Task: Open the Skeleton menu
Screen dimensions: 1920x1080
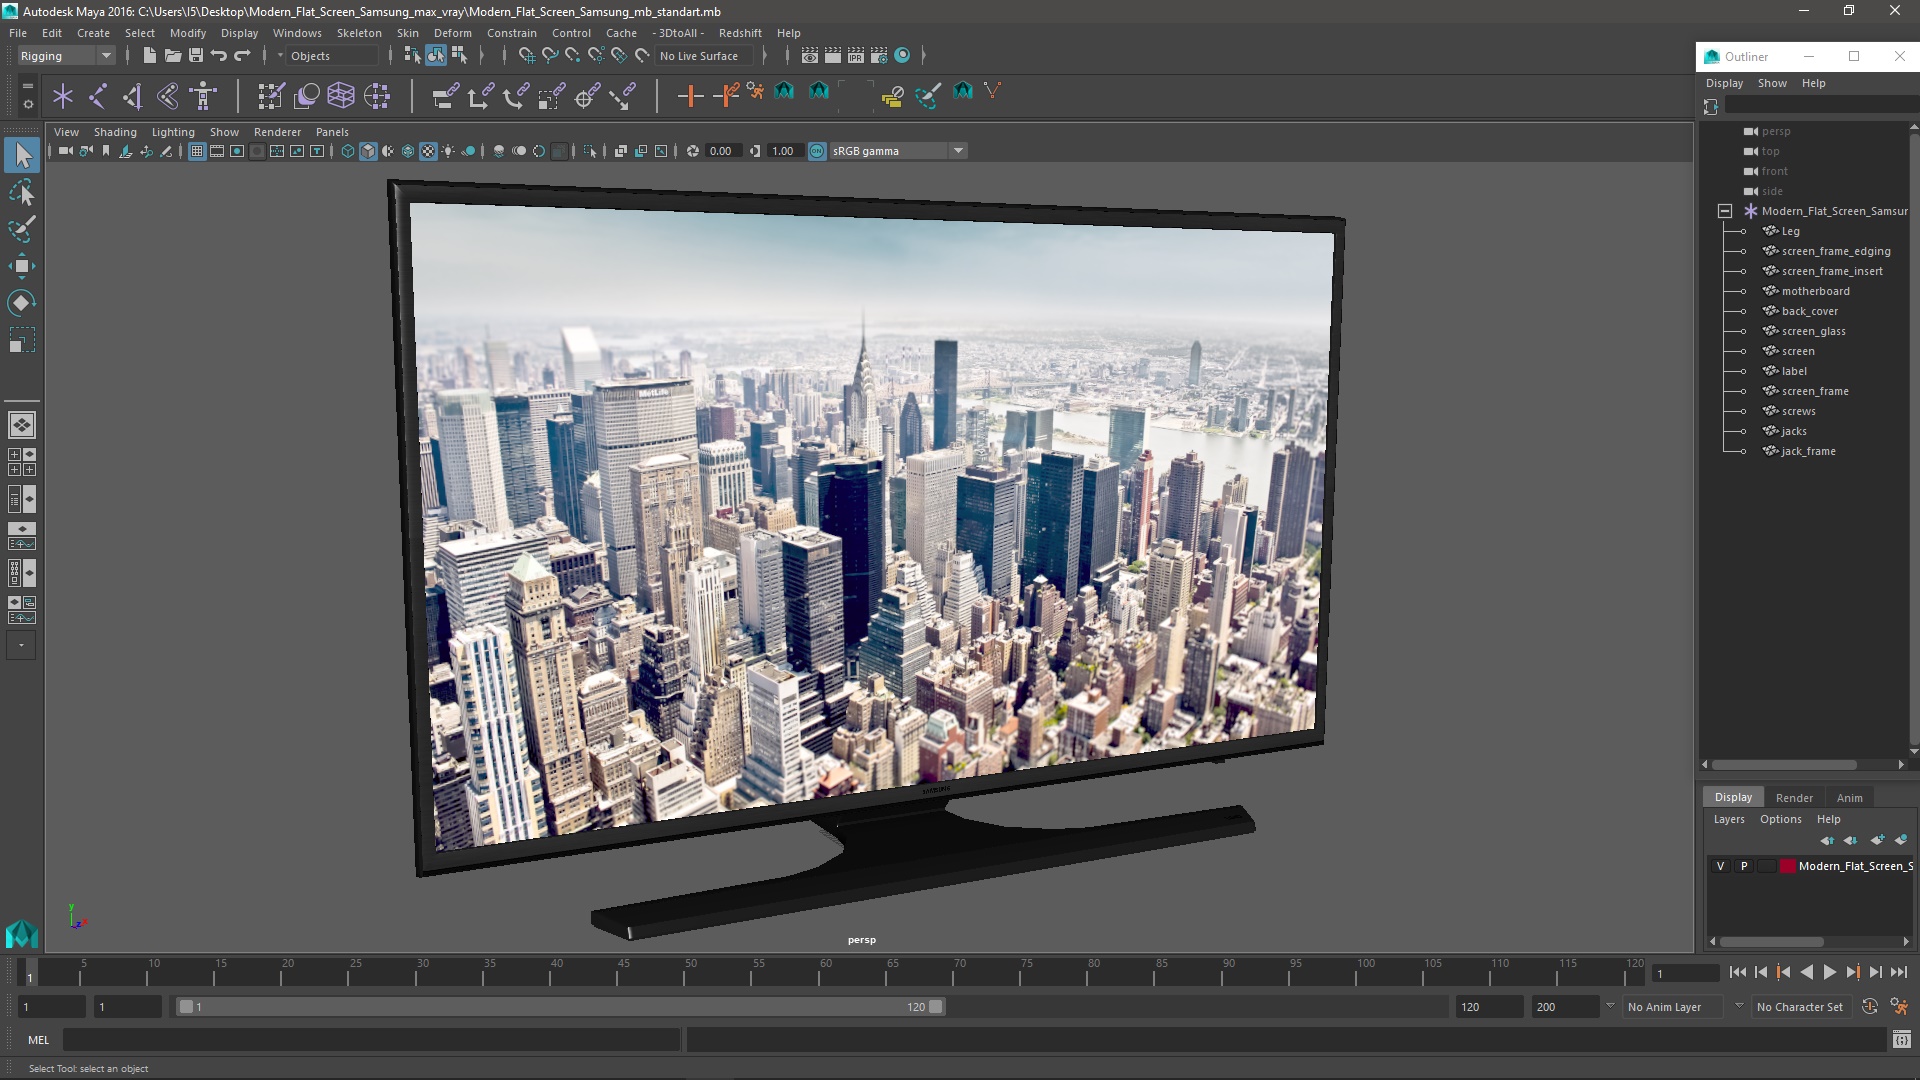Action: 358,33
